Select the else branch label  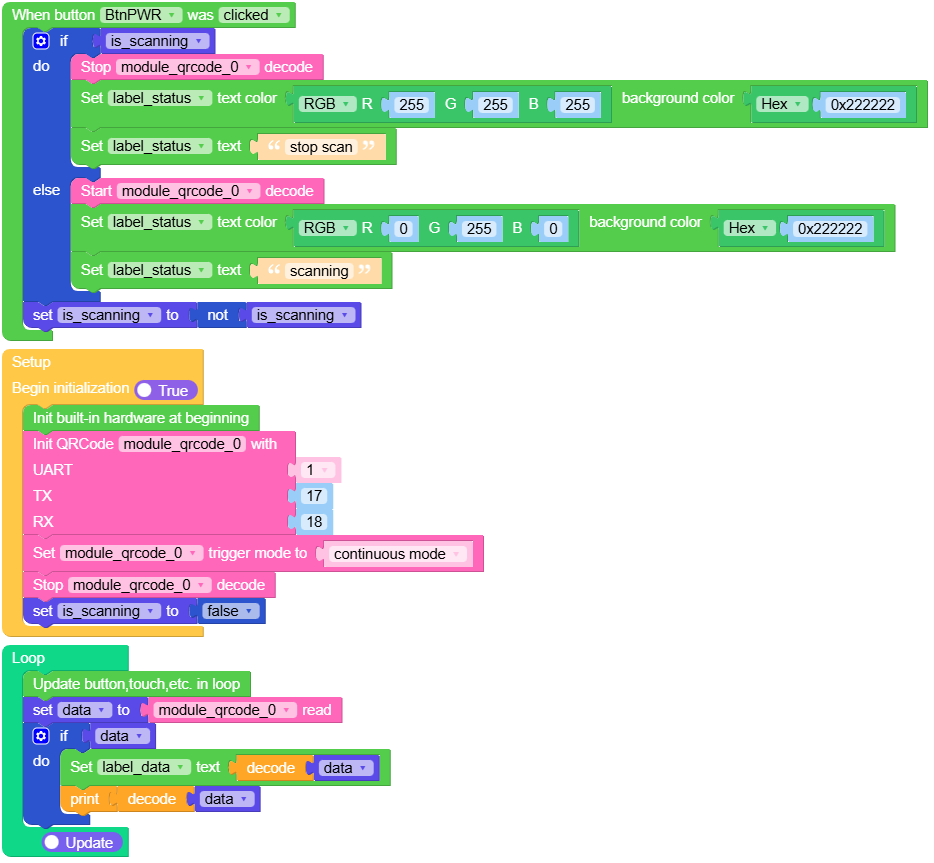click(46, 190)
